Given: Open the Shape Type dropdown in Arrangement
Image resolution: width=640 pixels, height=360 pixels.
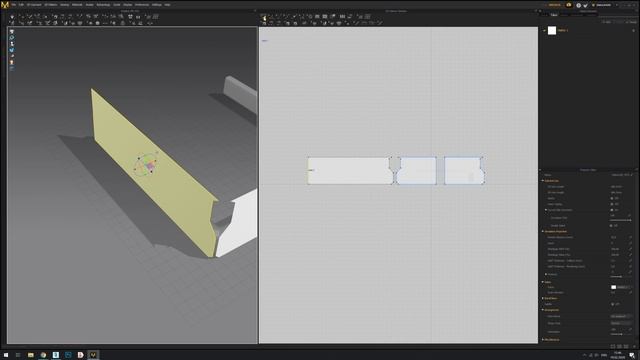Looking at the screenshot, I should (x=621, y=323).
